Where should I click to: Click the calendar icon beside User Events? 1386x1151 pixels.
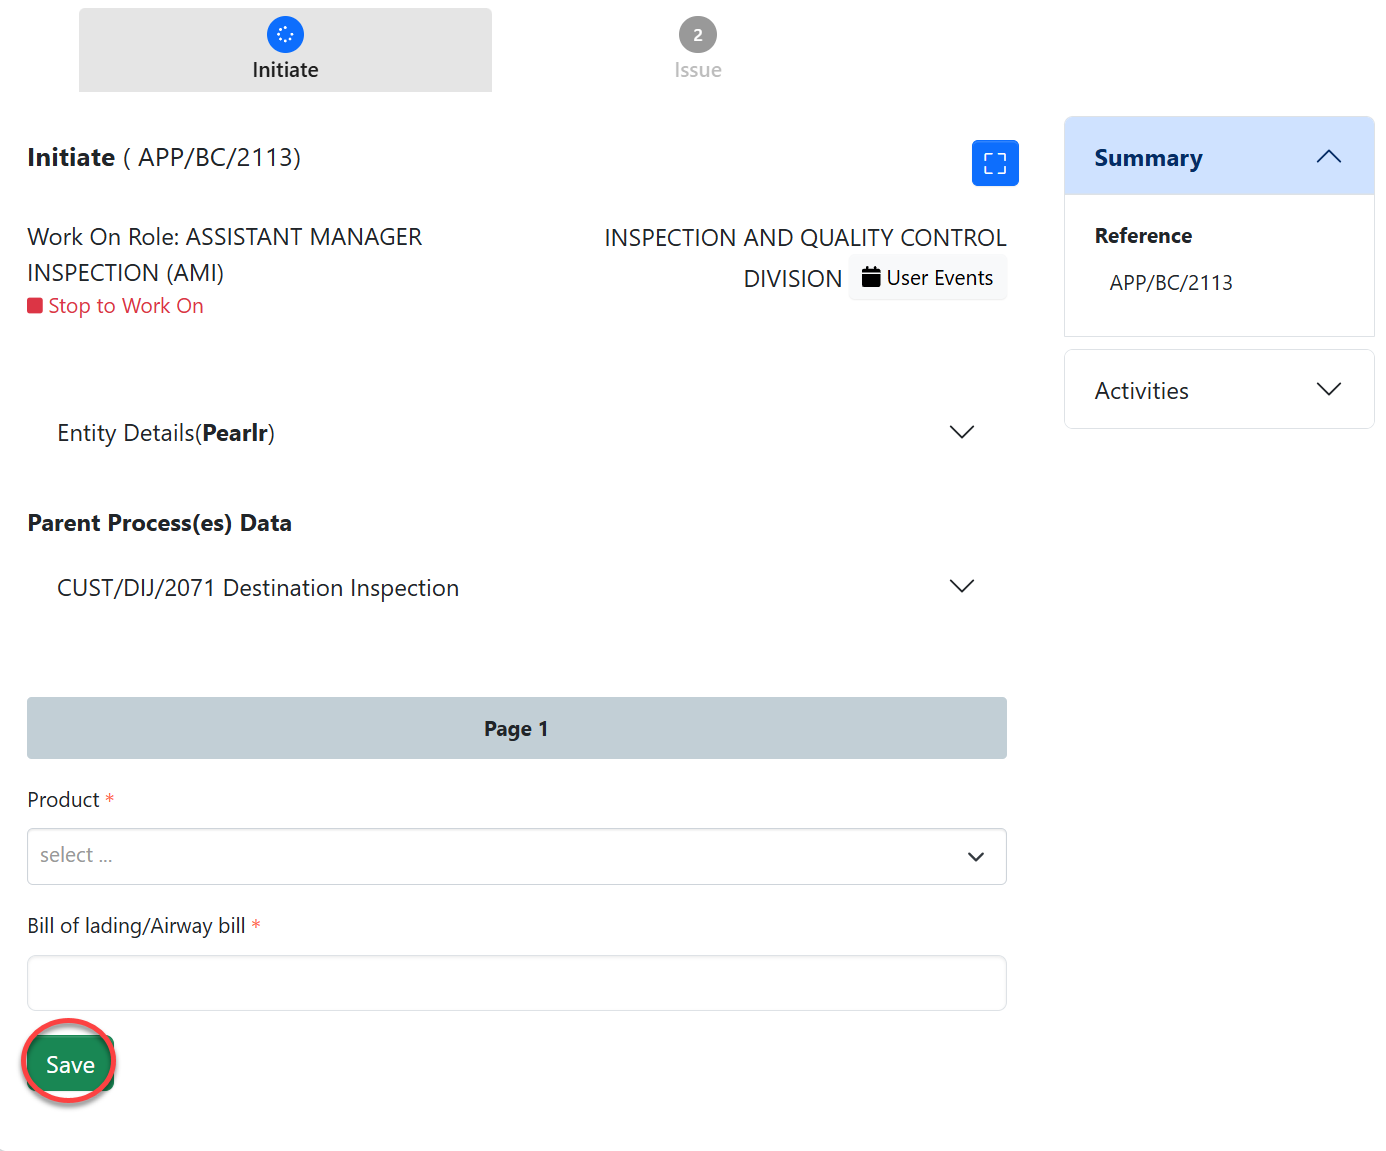click(871, 278)
